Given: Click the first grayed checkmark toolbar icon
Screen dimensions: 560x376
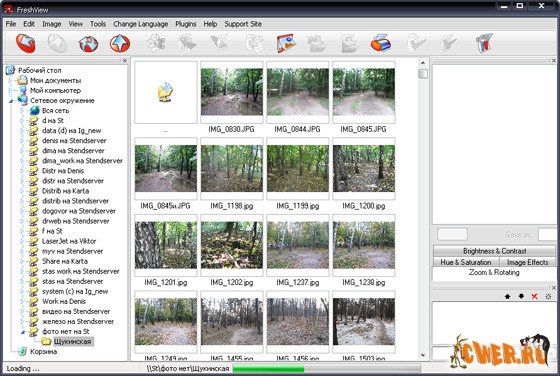Looking at the screenshot, I should pyautogui.click(x=416, y=43).
